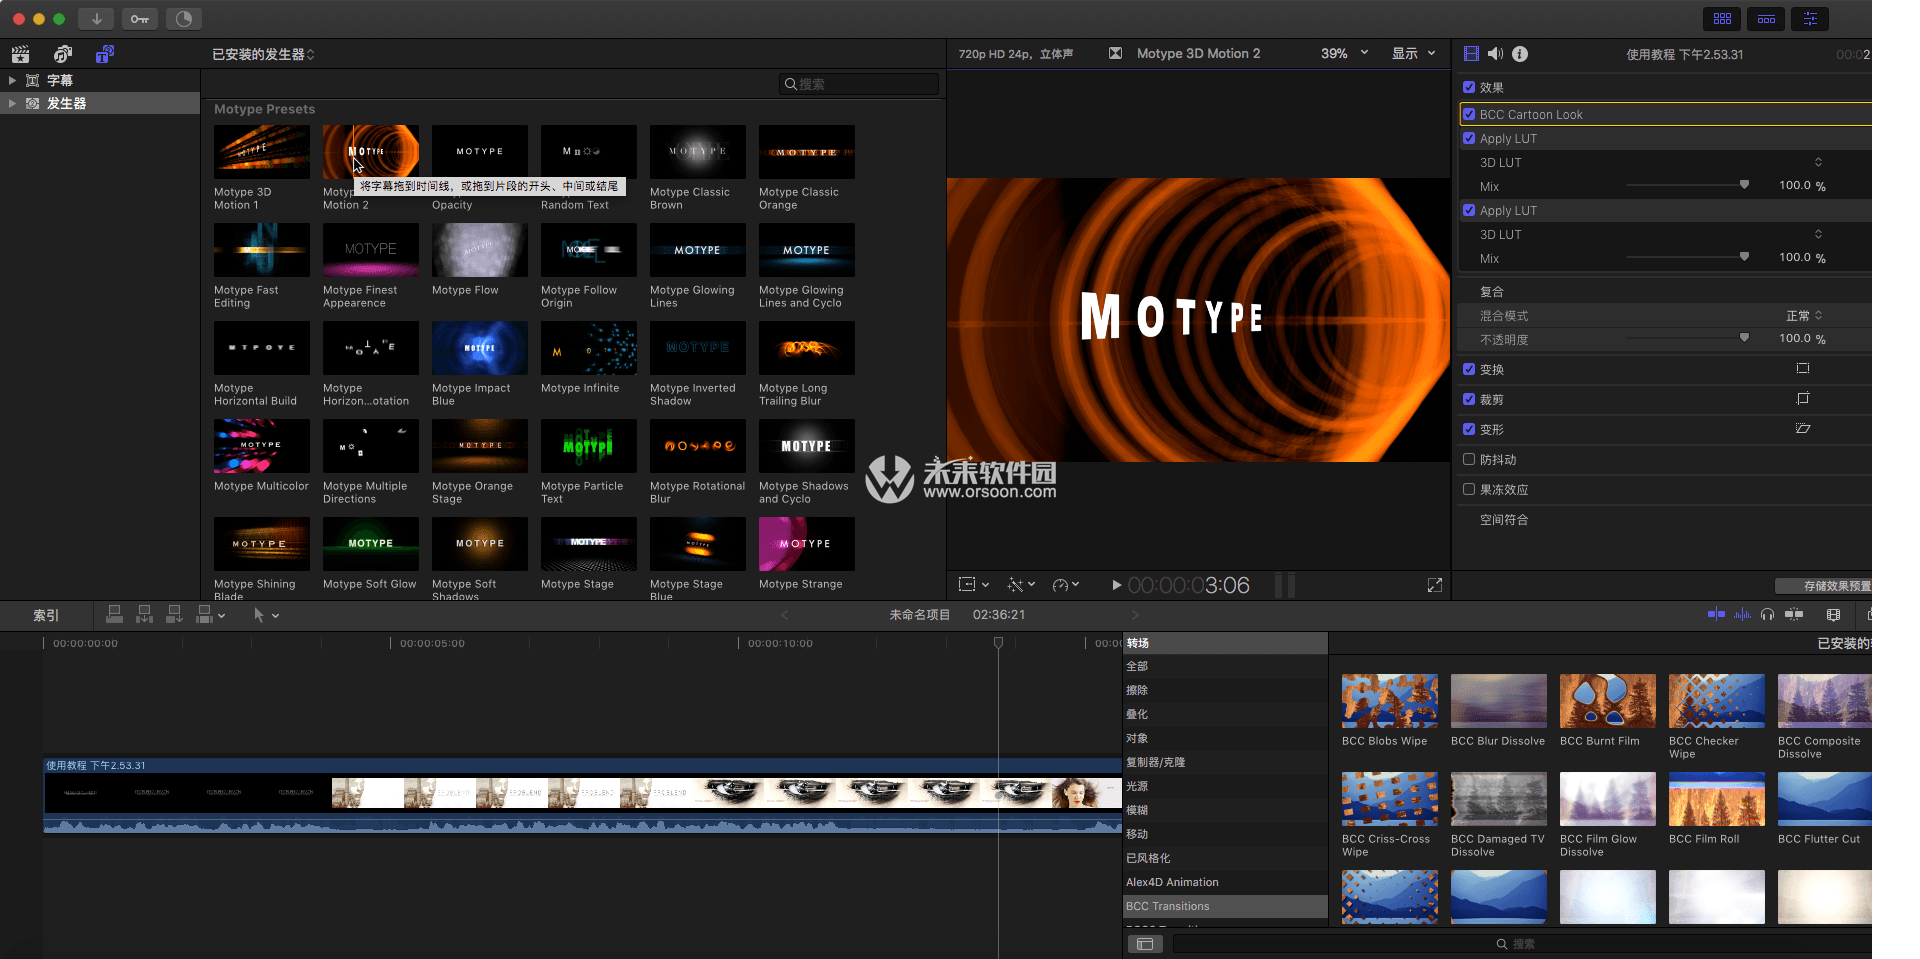Click the append clip to storyline icon
This screenshot has height=959, width=1920.
tap(174, 614)
